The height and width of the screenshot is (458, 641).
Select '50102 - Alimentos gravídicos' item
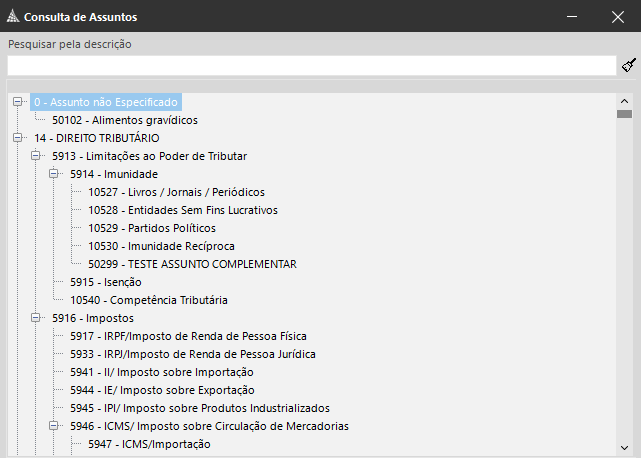pyautogui.click(x=125, y=120)
